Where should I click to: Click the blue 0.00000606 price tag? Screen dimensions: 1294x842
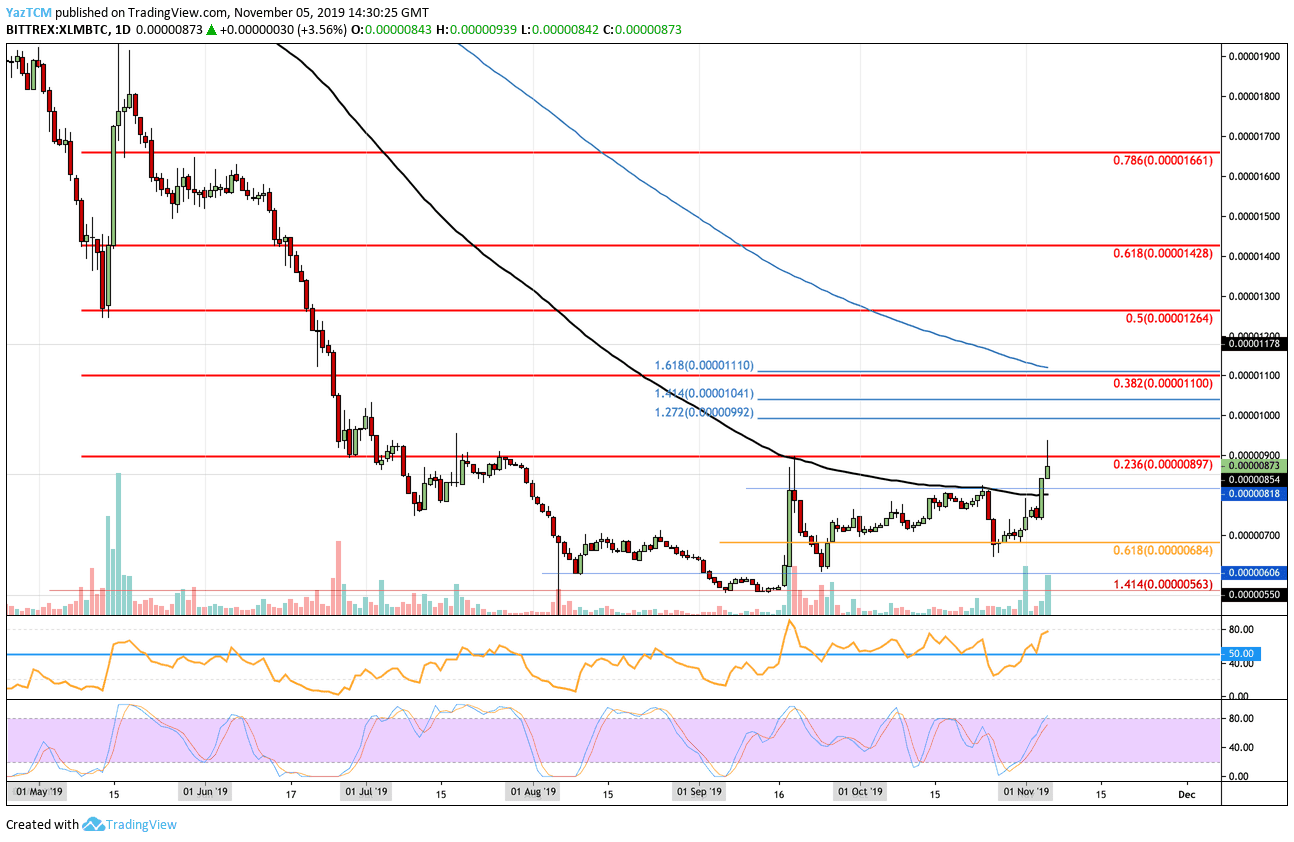[1256, 573]
